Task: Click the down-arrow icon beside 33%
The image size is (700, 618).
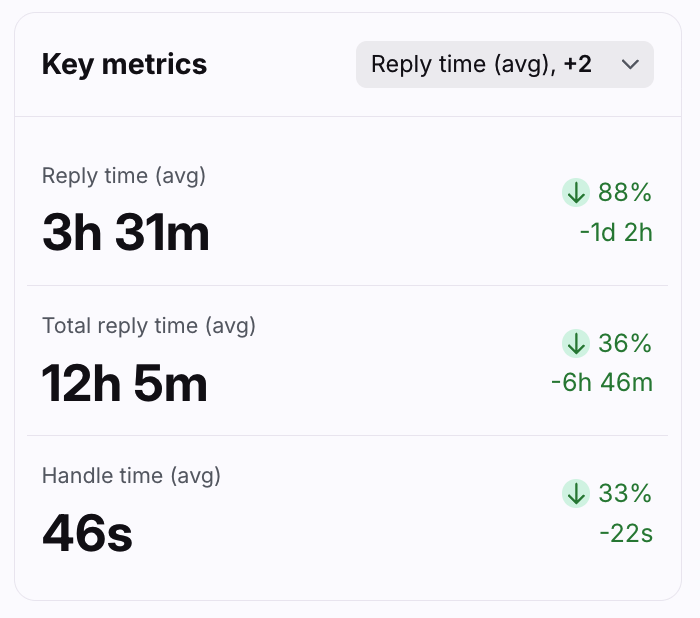Action: tap(575, 493)
